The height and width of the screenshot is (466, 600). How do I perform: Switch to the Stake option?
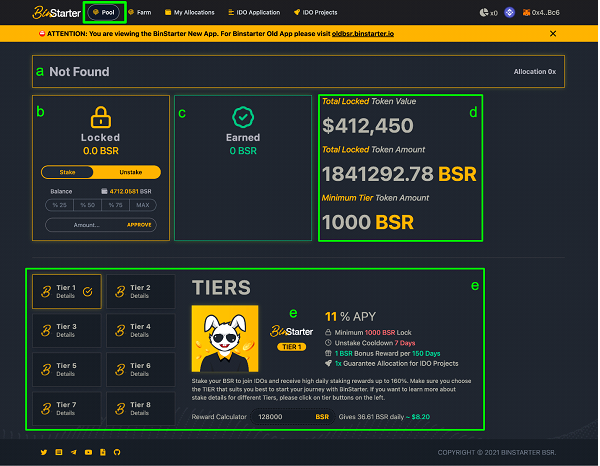point(67,172)
